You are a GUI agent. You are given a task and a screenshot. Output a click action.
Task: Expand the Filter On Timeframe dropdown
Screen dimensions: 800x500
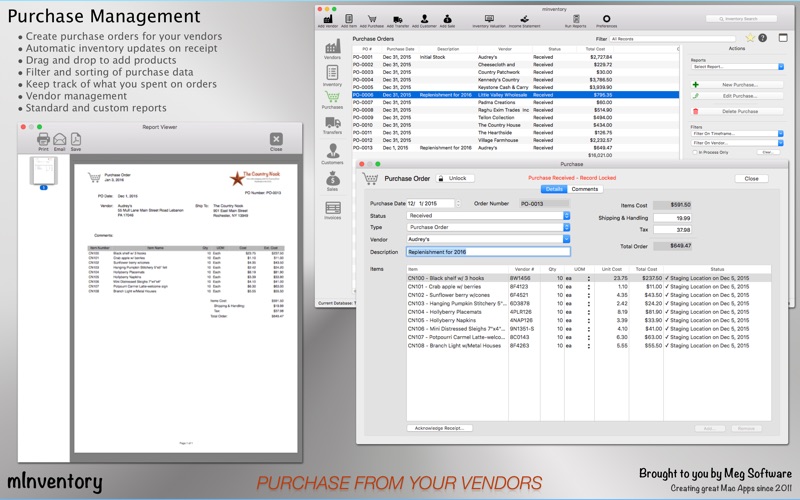click(737, 134)
